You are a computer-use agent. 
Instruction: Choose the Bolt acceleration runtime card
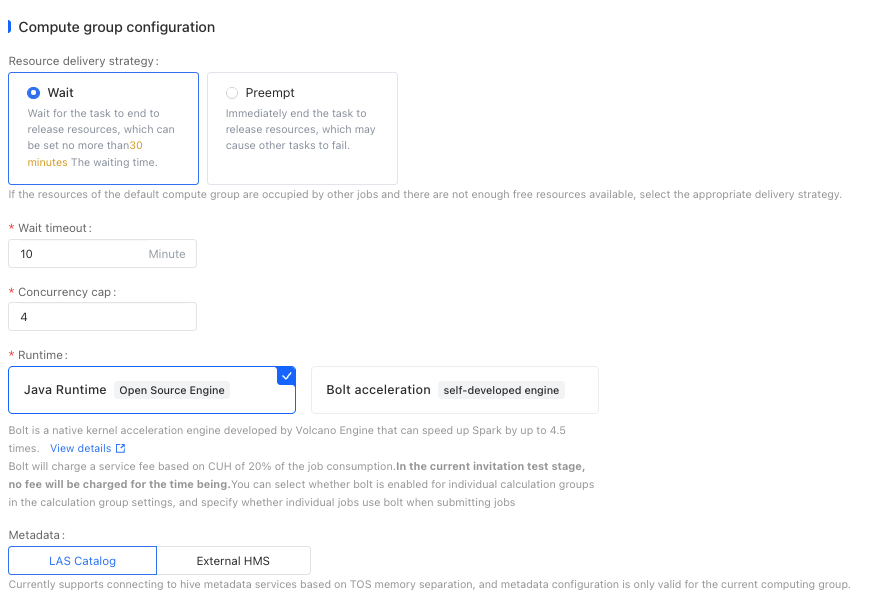pyautogui.click(x=378, y=390)
